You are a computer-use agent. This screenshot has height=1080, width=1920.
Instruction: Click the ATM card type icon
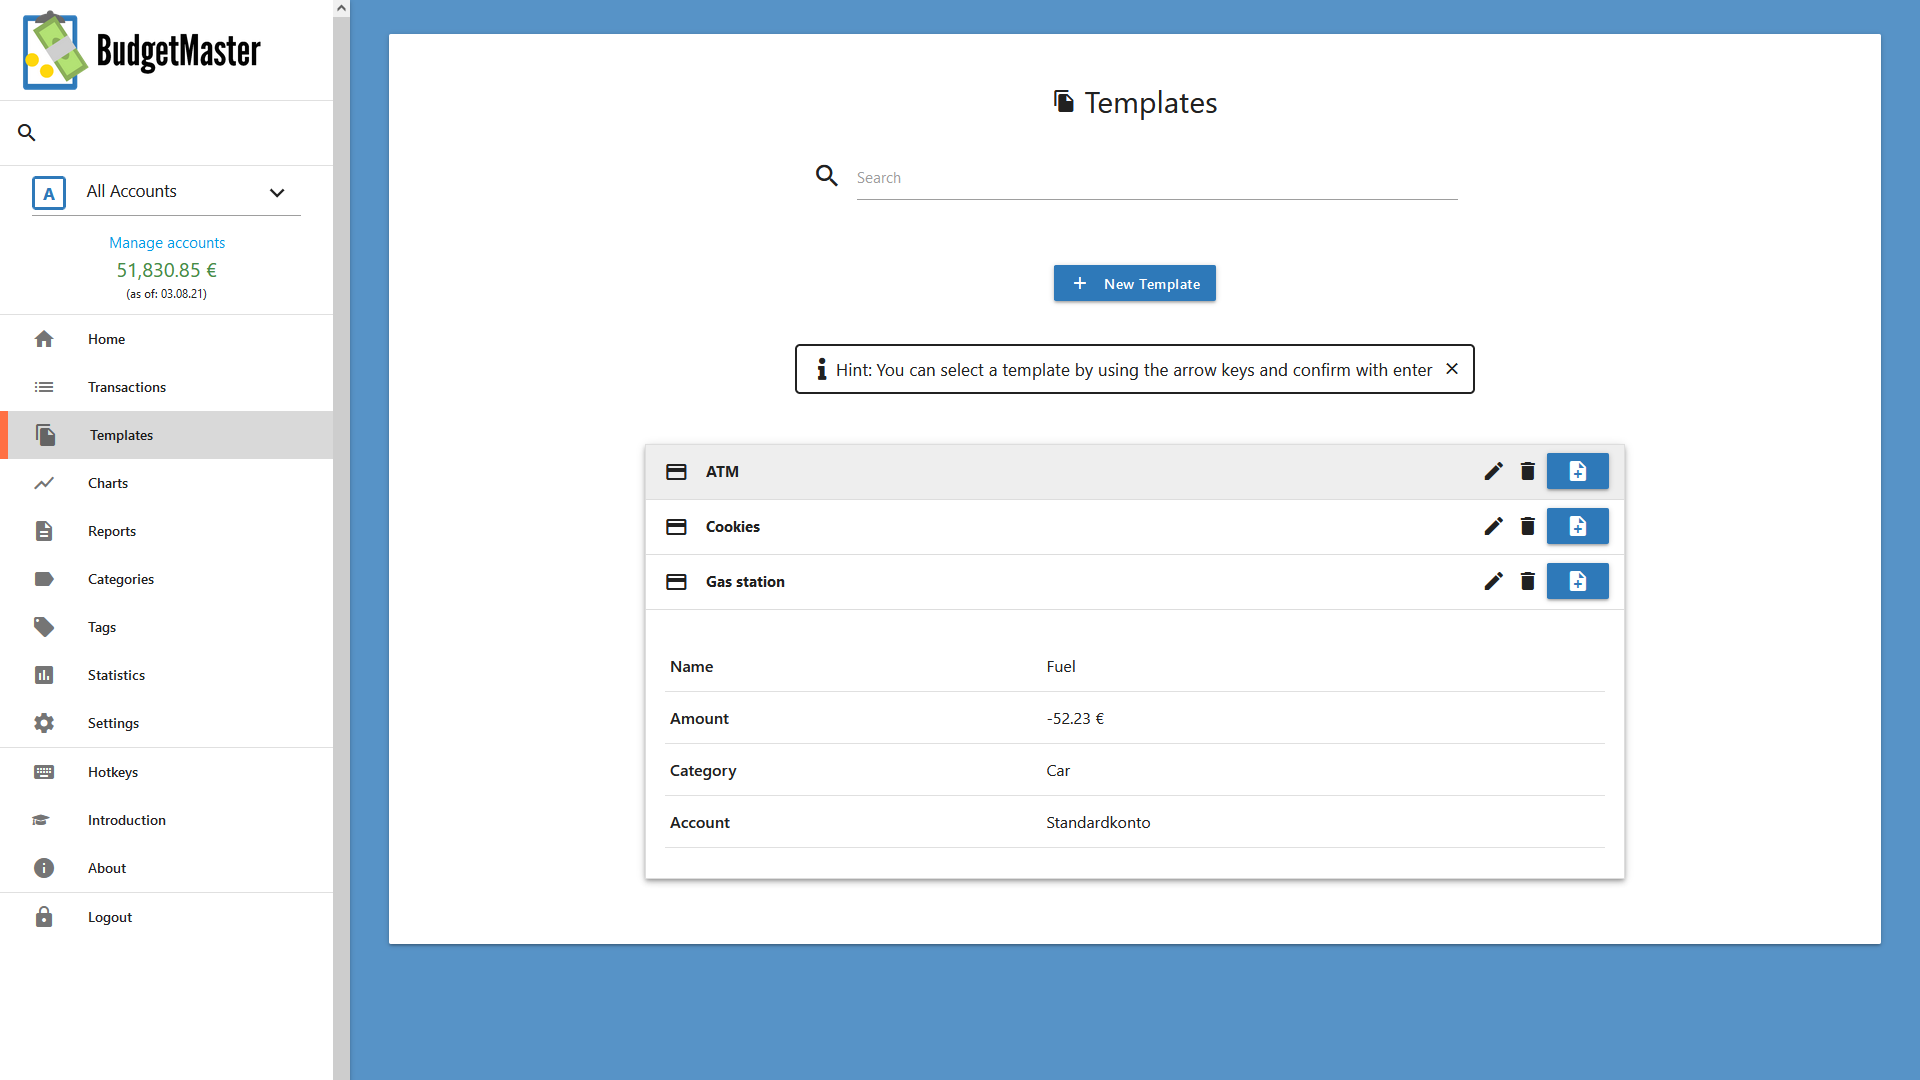[x=676, y=472]
